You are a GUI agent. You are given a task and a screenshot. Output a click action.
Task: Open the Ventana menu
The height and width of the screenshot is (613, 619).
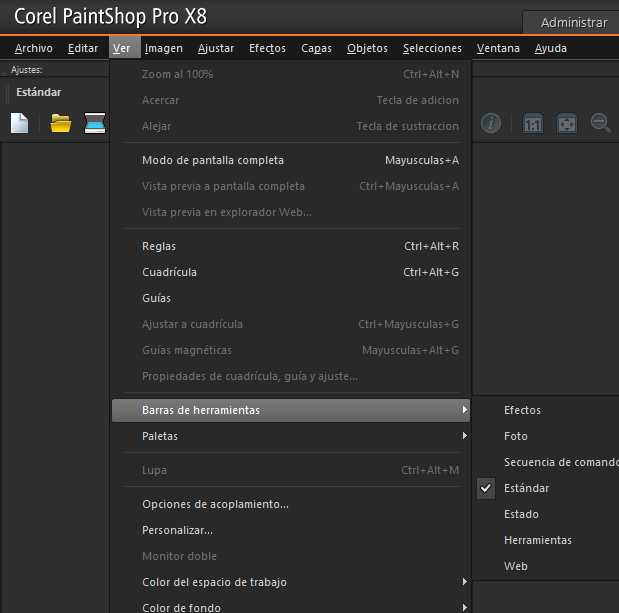[498, 48]
